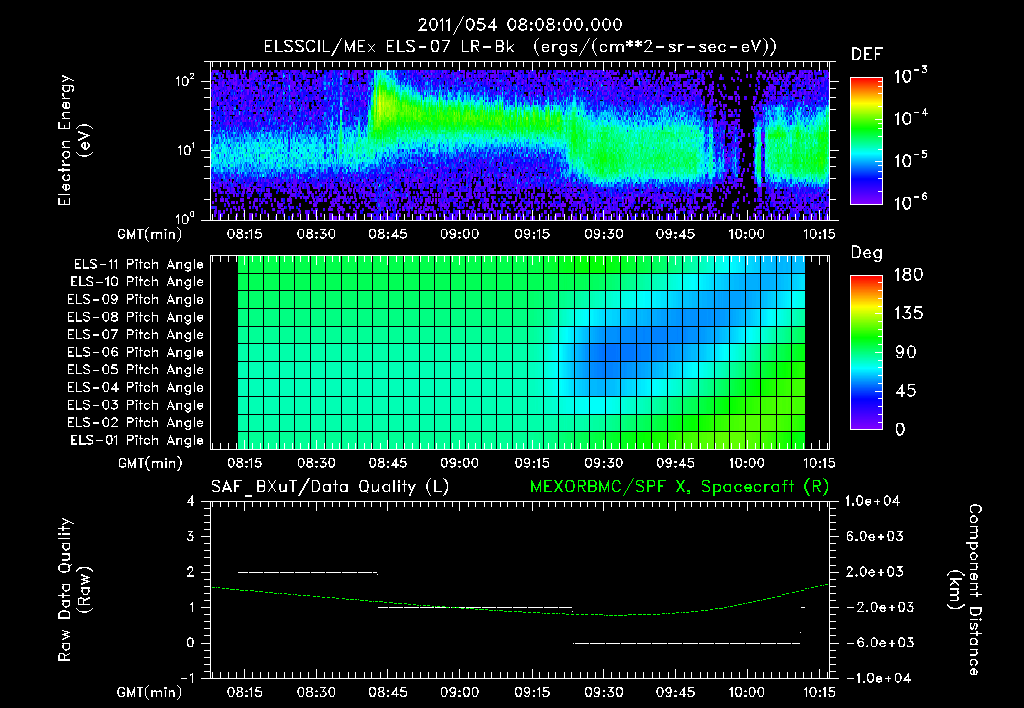
Task: Click the 'ELS-11 Pitch Angle' row label
Action: point(138,265)
